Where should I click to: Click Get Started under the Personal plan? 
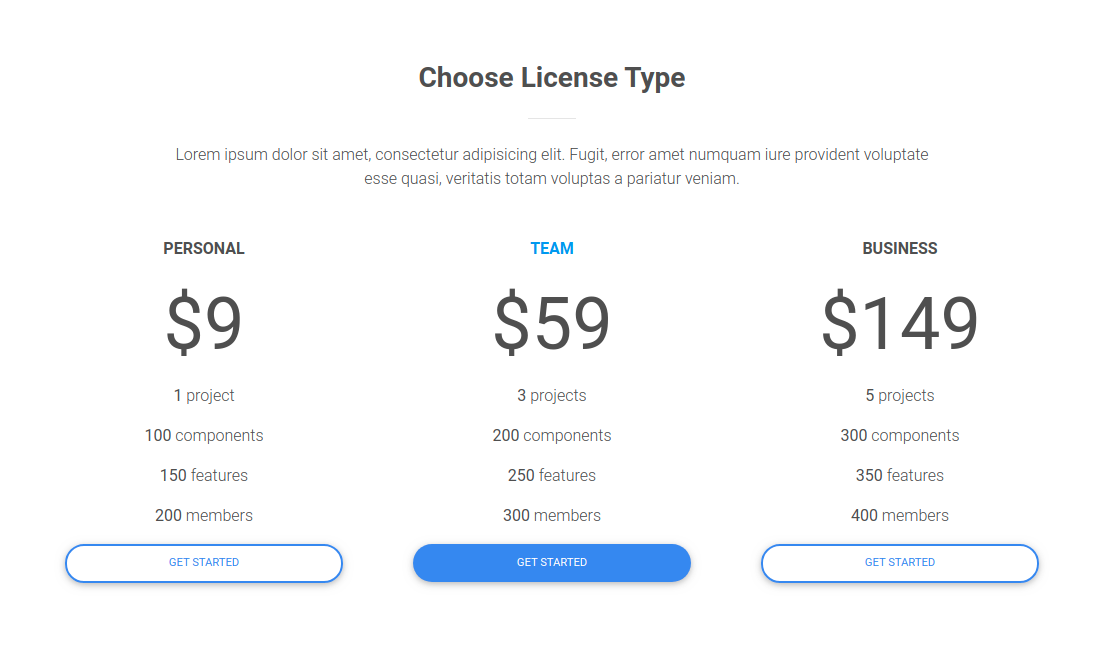click(x=204, y=563)
